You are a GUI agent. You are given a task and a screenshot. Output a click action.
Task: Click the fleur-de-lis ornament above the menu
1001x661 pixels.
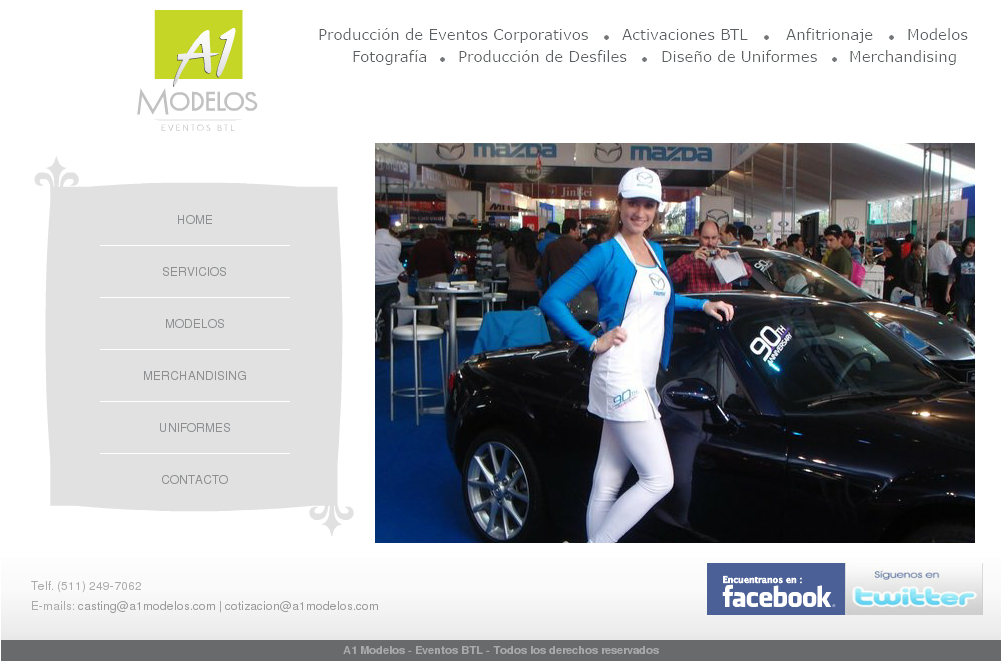coord(55,177)
